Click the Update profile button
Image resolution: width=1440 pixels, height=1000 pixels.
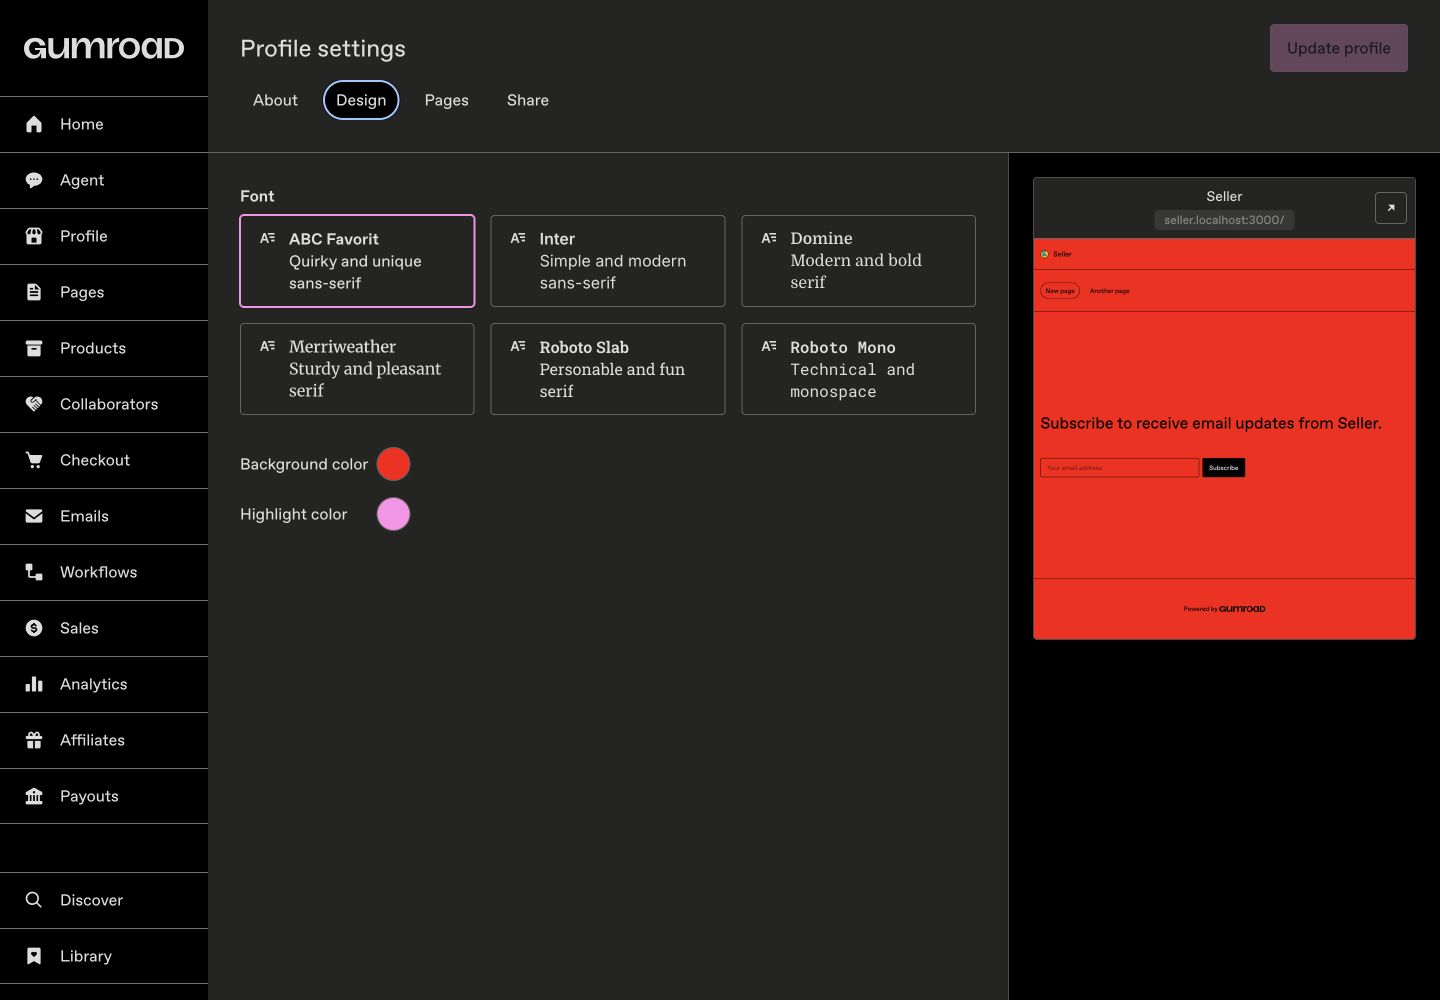[x=1339, y=48]
